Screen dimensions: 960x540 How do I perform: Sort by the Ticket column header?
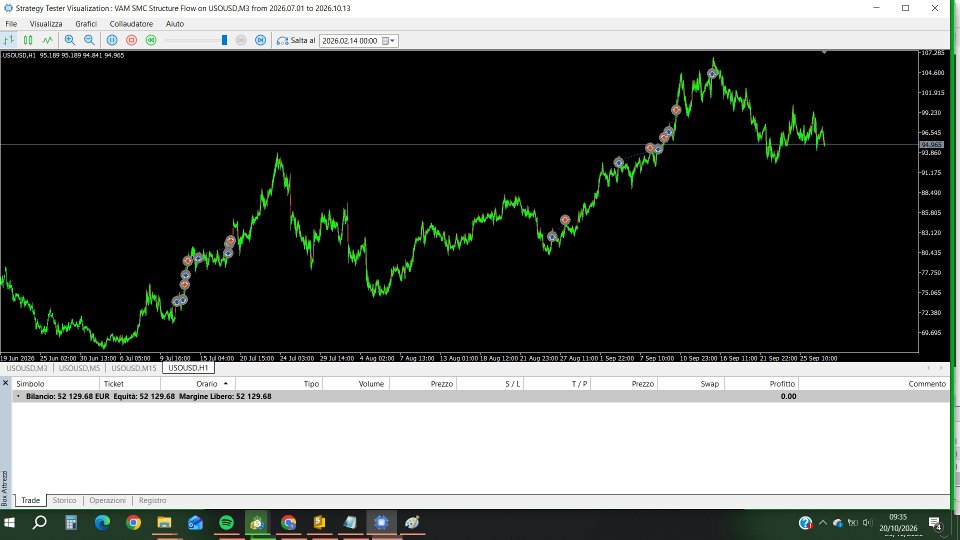[x=130, y=384]
